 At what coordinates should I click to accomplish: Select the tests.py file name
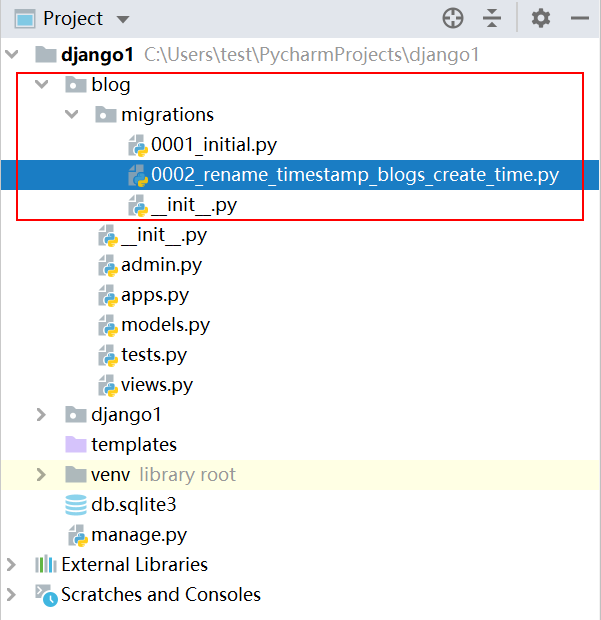pos(154,355)
